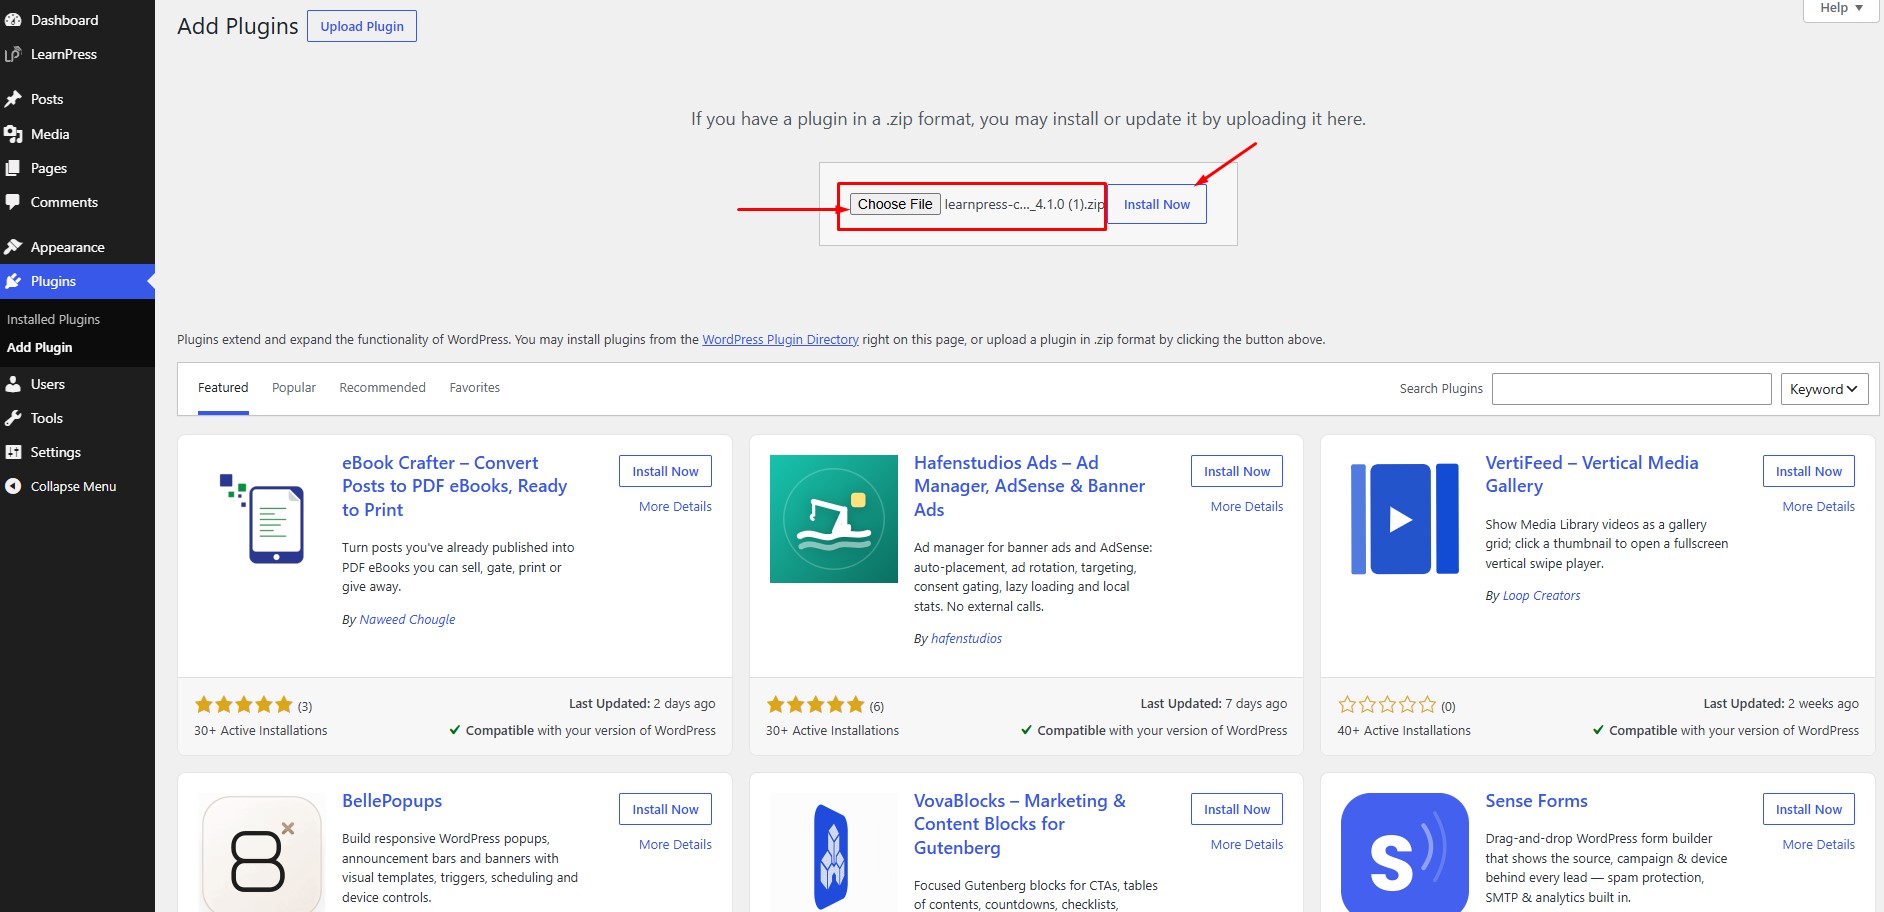Viewport: 1884px width, 912px height.
Task: Open author Loop Creators link
Action: (1541, 596)
